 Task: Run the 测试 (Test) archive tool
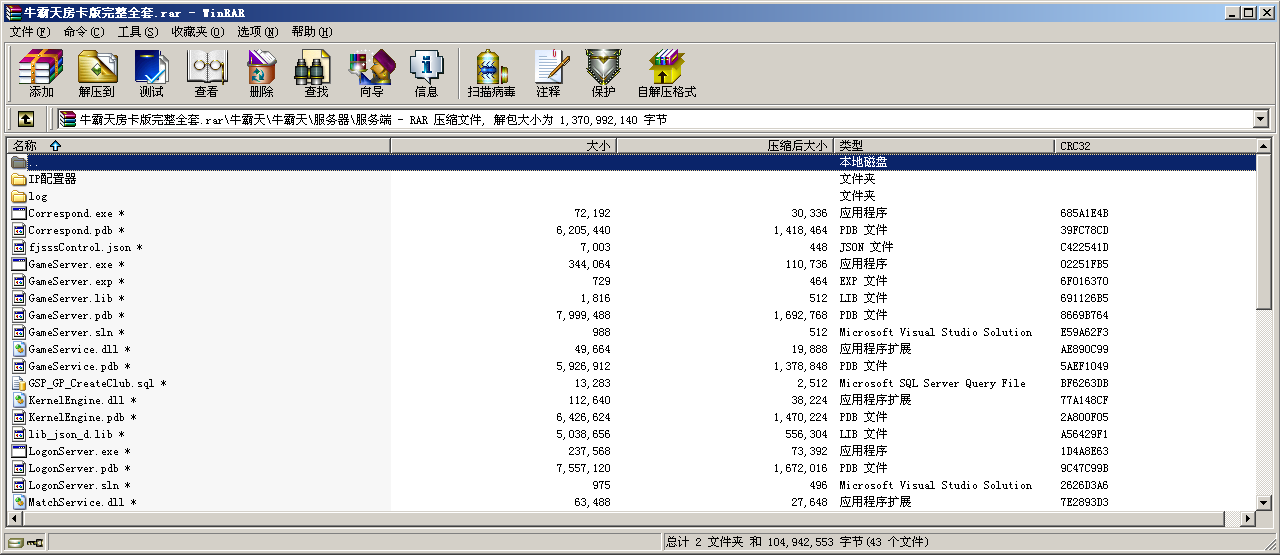pyautogui.click(x=151, y=73)
